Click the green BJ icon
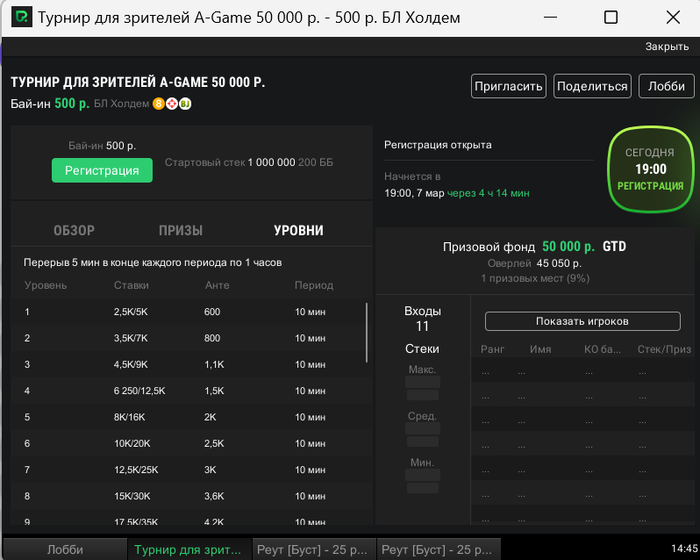 pyautogui.click(x=185, y=104)
